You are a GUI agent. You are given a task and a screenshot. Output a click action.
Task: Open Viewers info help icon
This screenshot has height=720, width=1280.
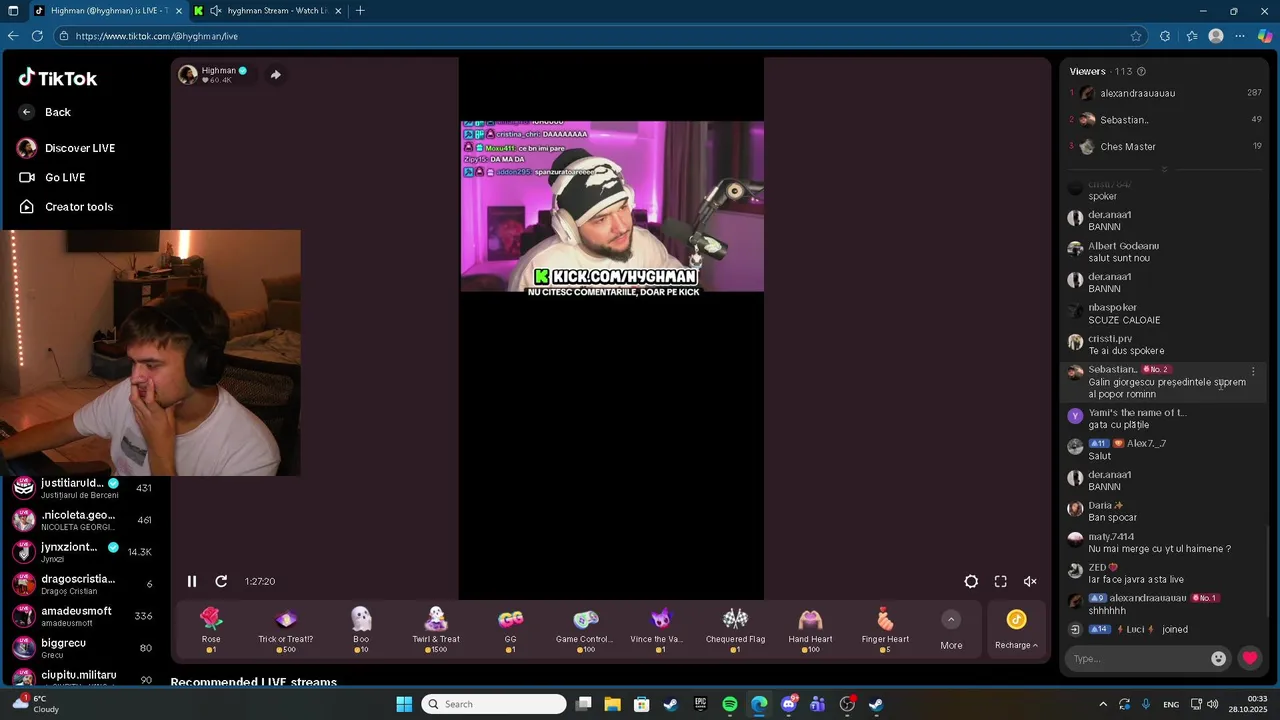coord(1142,72)
